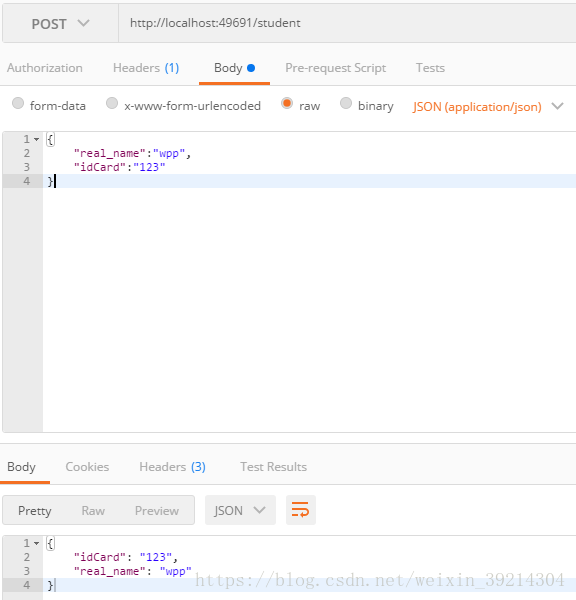The width and height of the screenshot is (576, 600).
Task: Open the Tests tab
Action: coord(430,68)
